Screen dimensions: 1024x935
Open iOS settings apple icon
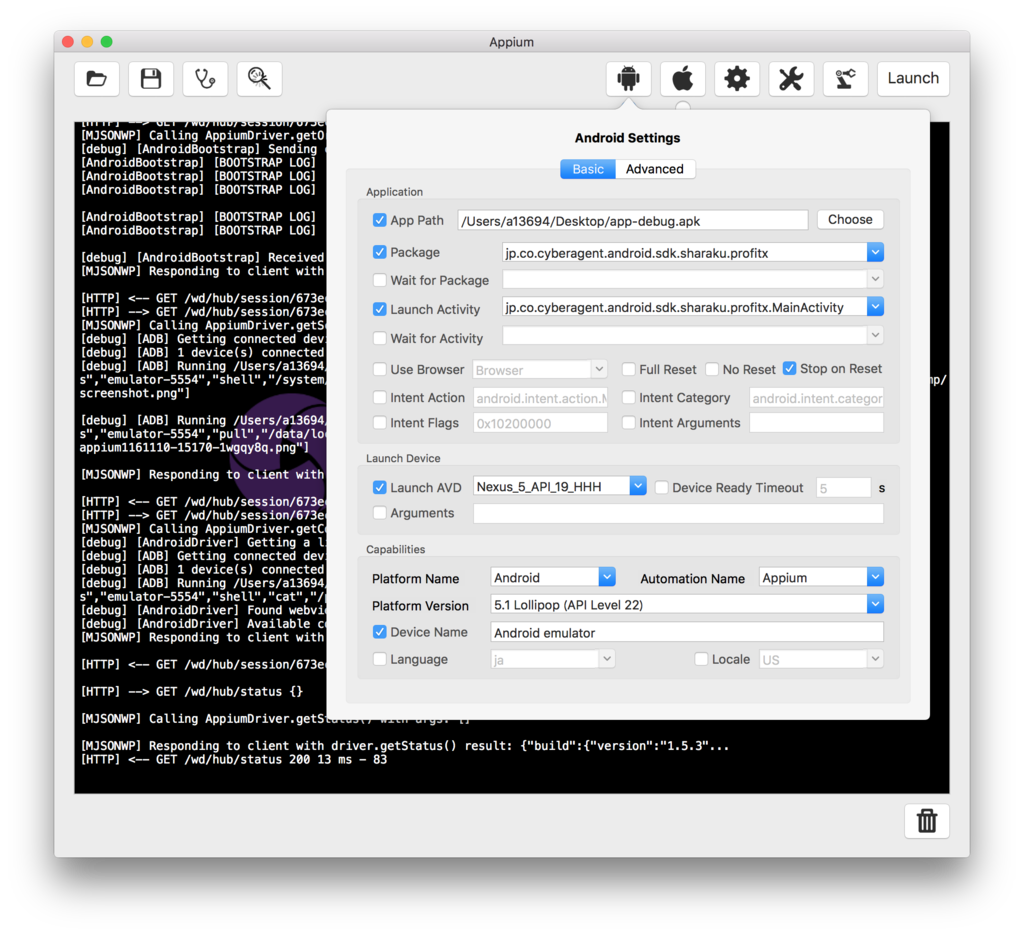pos(682,79)
